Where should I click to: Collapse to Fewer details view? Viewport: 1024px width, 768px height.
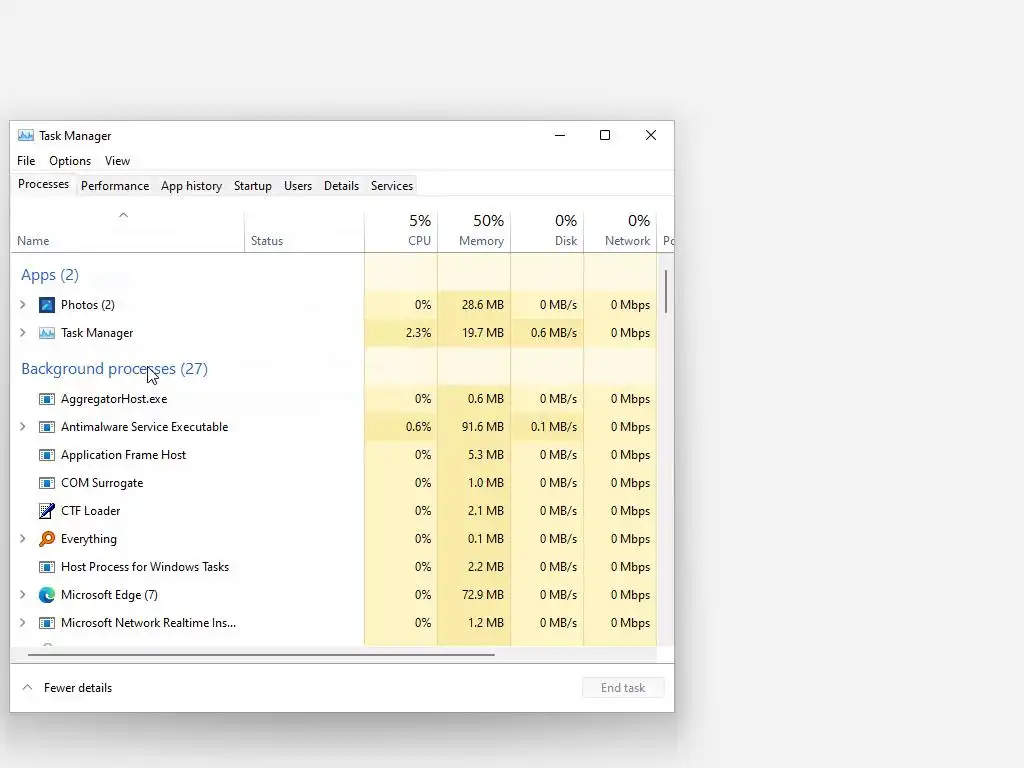(x=67, y=688)
